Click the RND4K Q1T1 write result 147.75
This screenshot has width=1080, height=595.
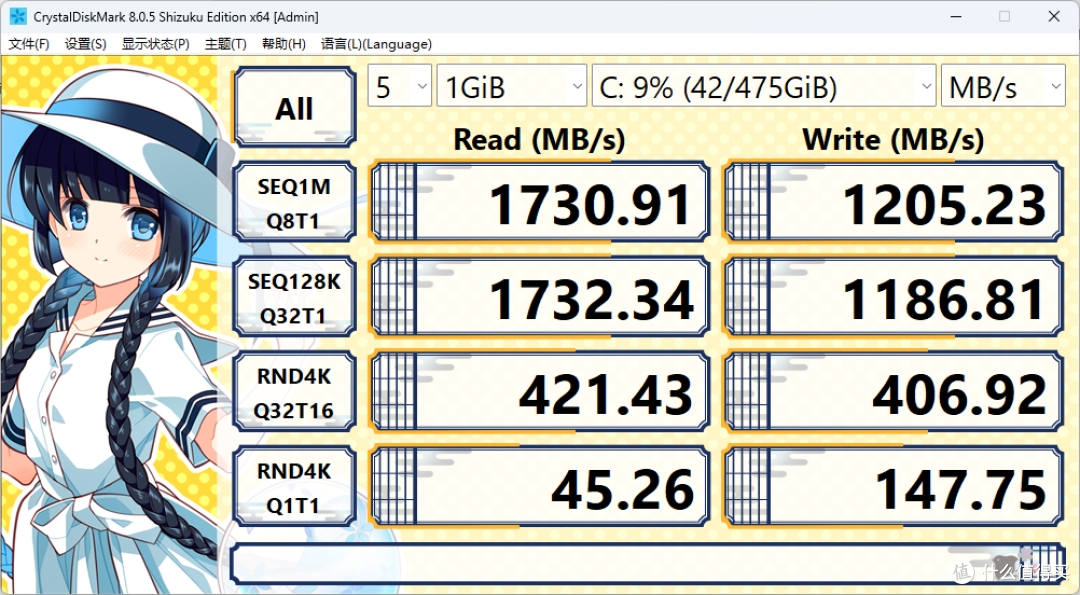895,488
